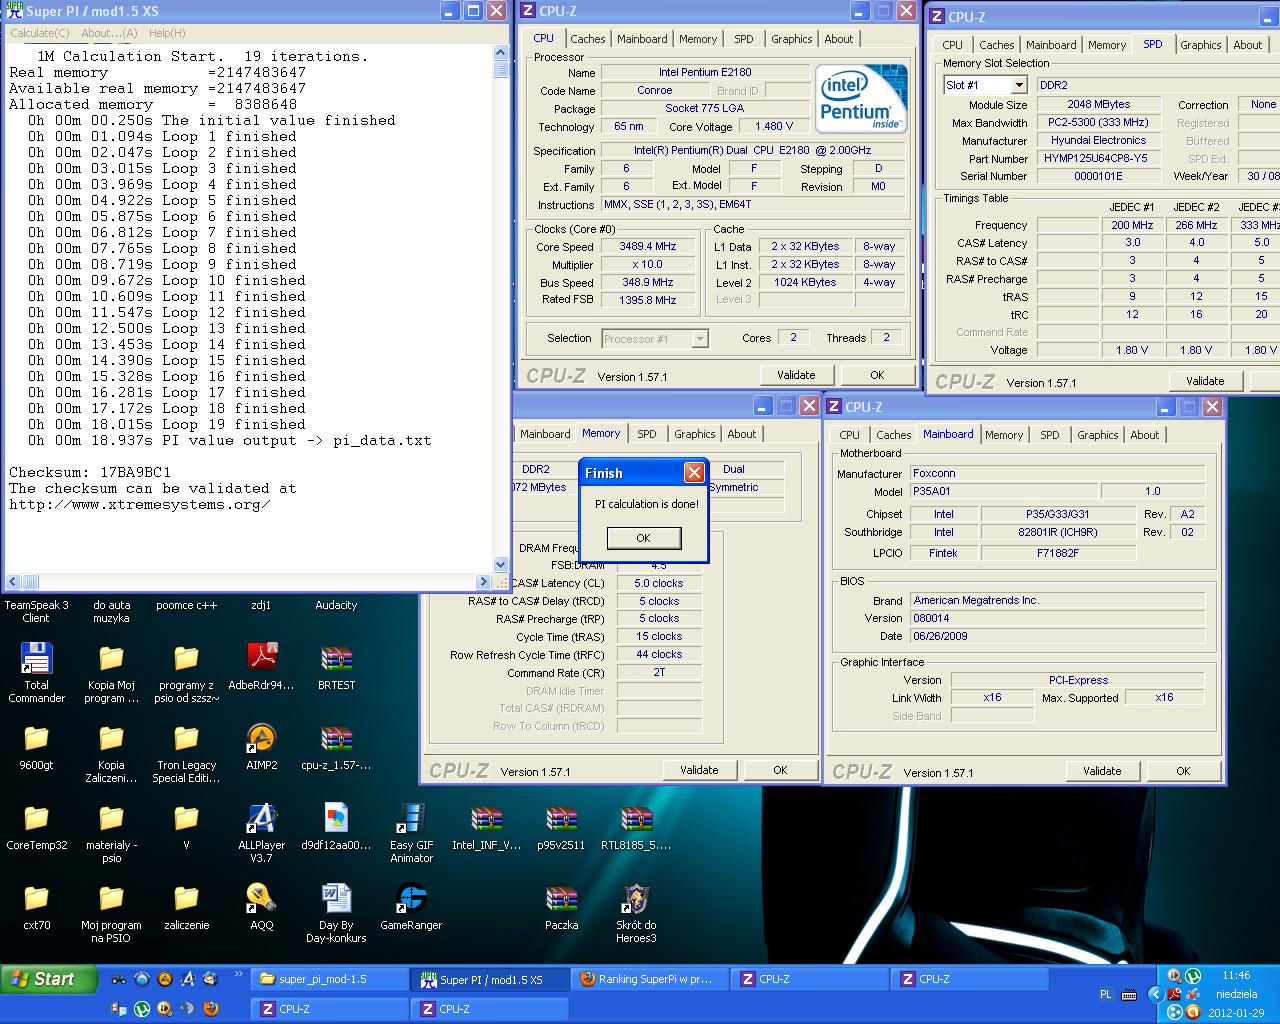Expand the Slot #1 dropdown in SPD window
1280x1024 pixels.
1019,85
